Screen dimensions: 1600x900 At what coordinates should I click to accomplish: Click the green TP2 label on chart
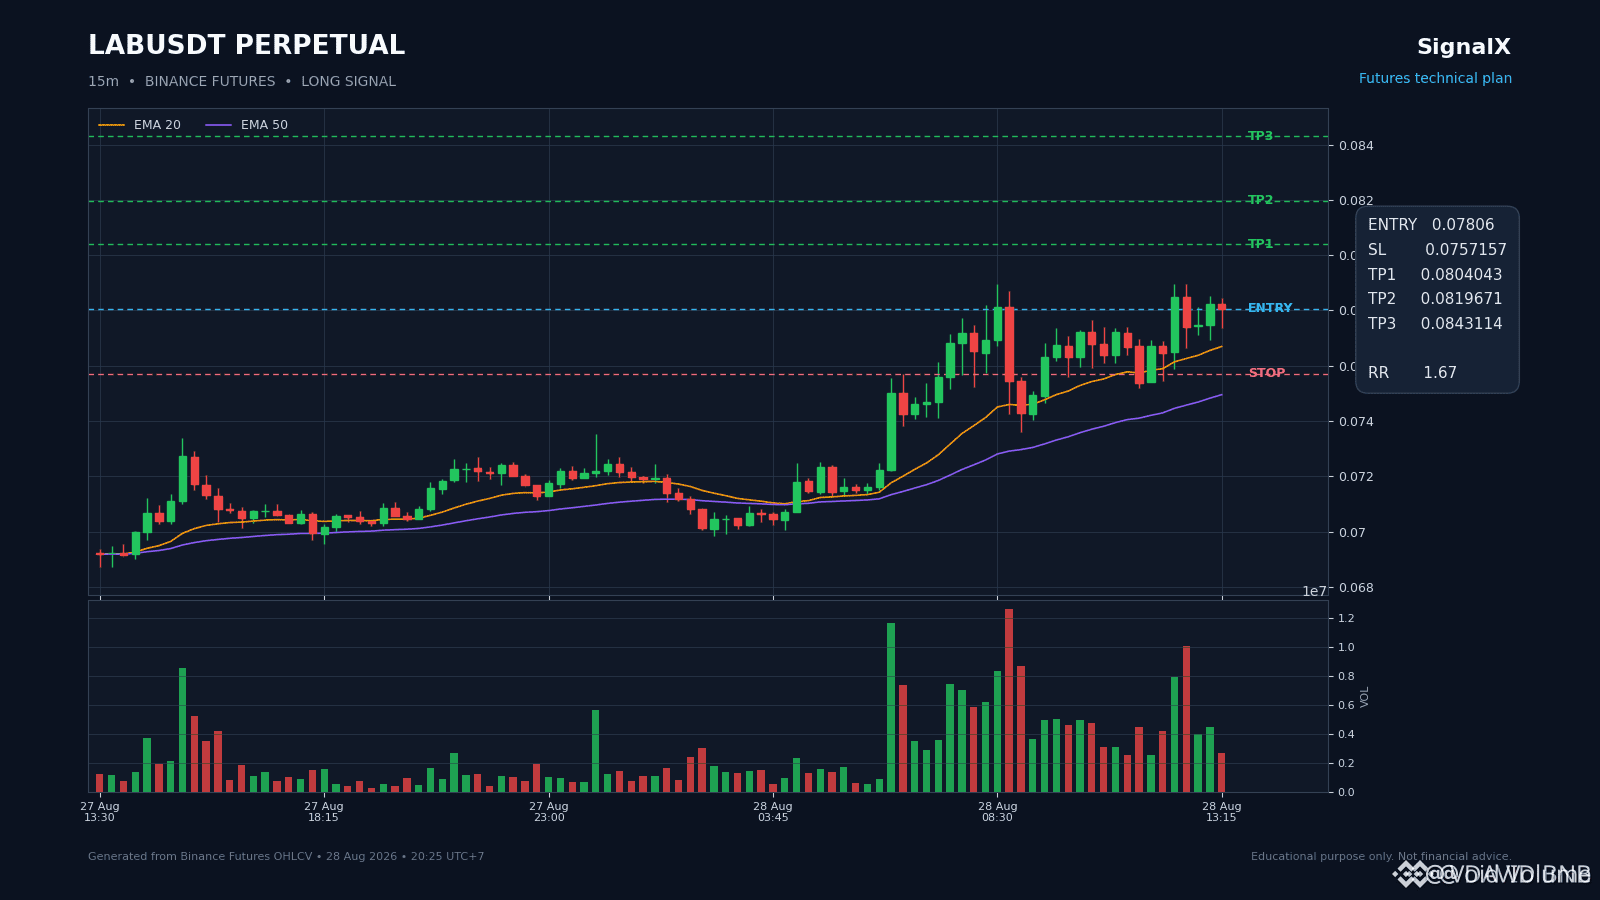pyautogui.click(x=1260, y=200)
